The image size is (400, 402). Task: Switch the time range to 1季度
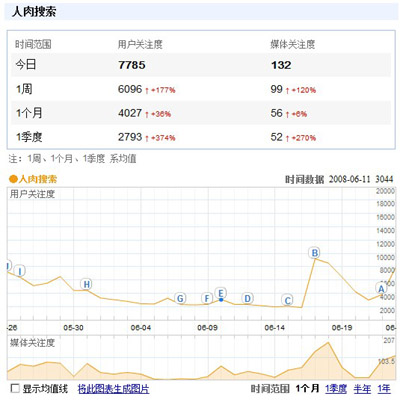[x=336, y=389]
